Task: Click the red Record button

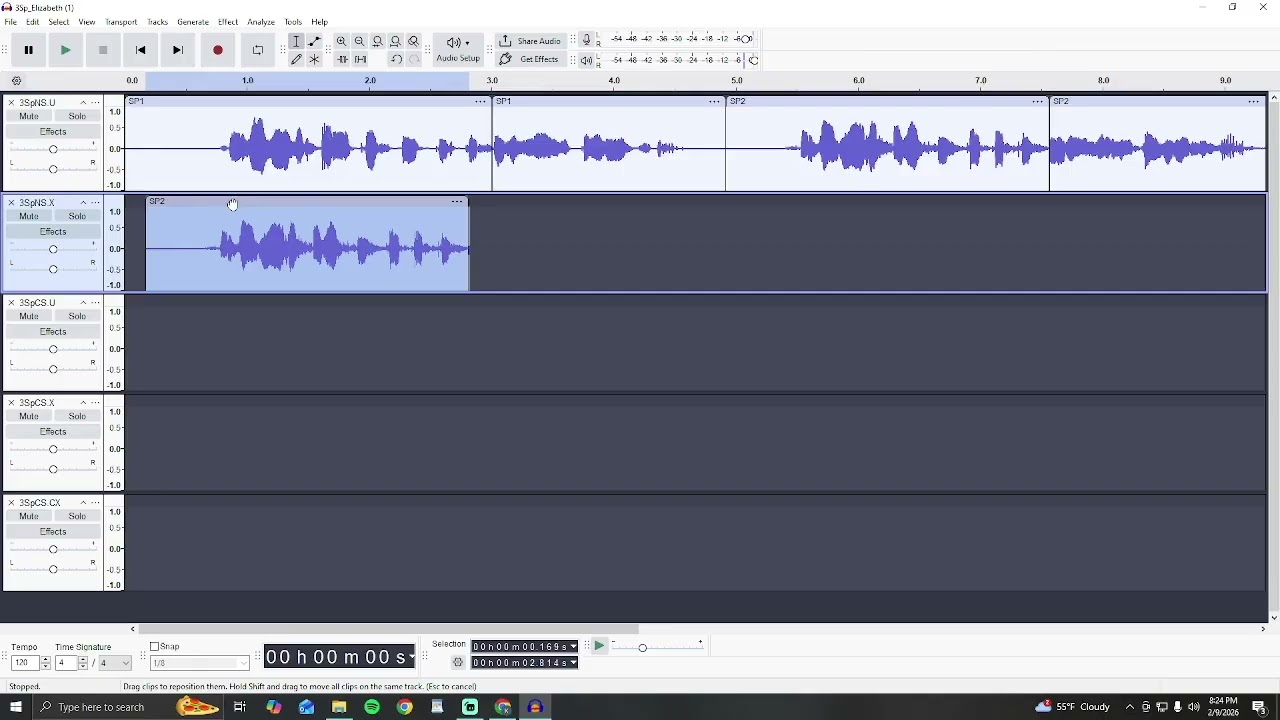Action: point(218,50)
